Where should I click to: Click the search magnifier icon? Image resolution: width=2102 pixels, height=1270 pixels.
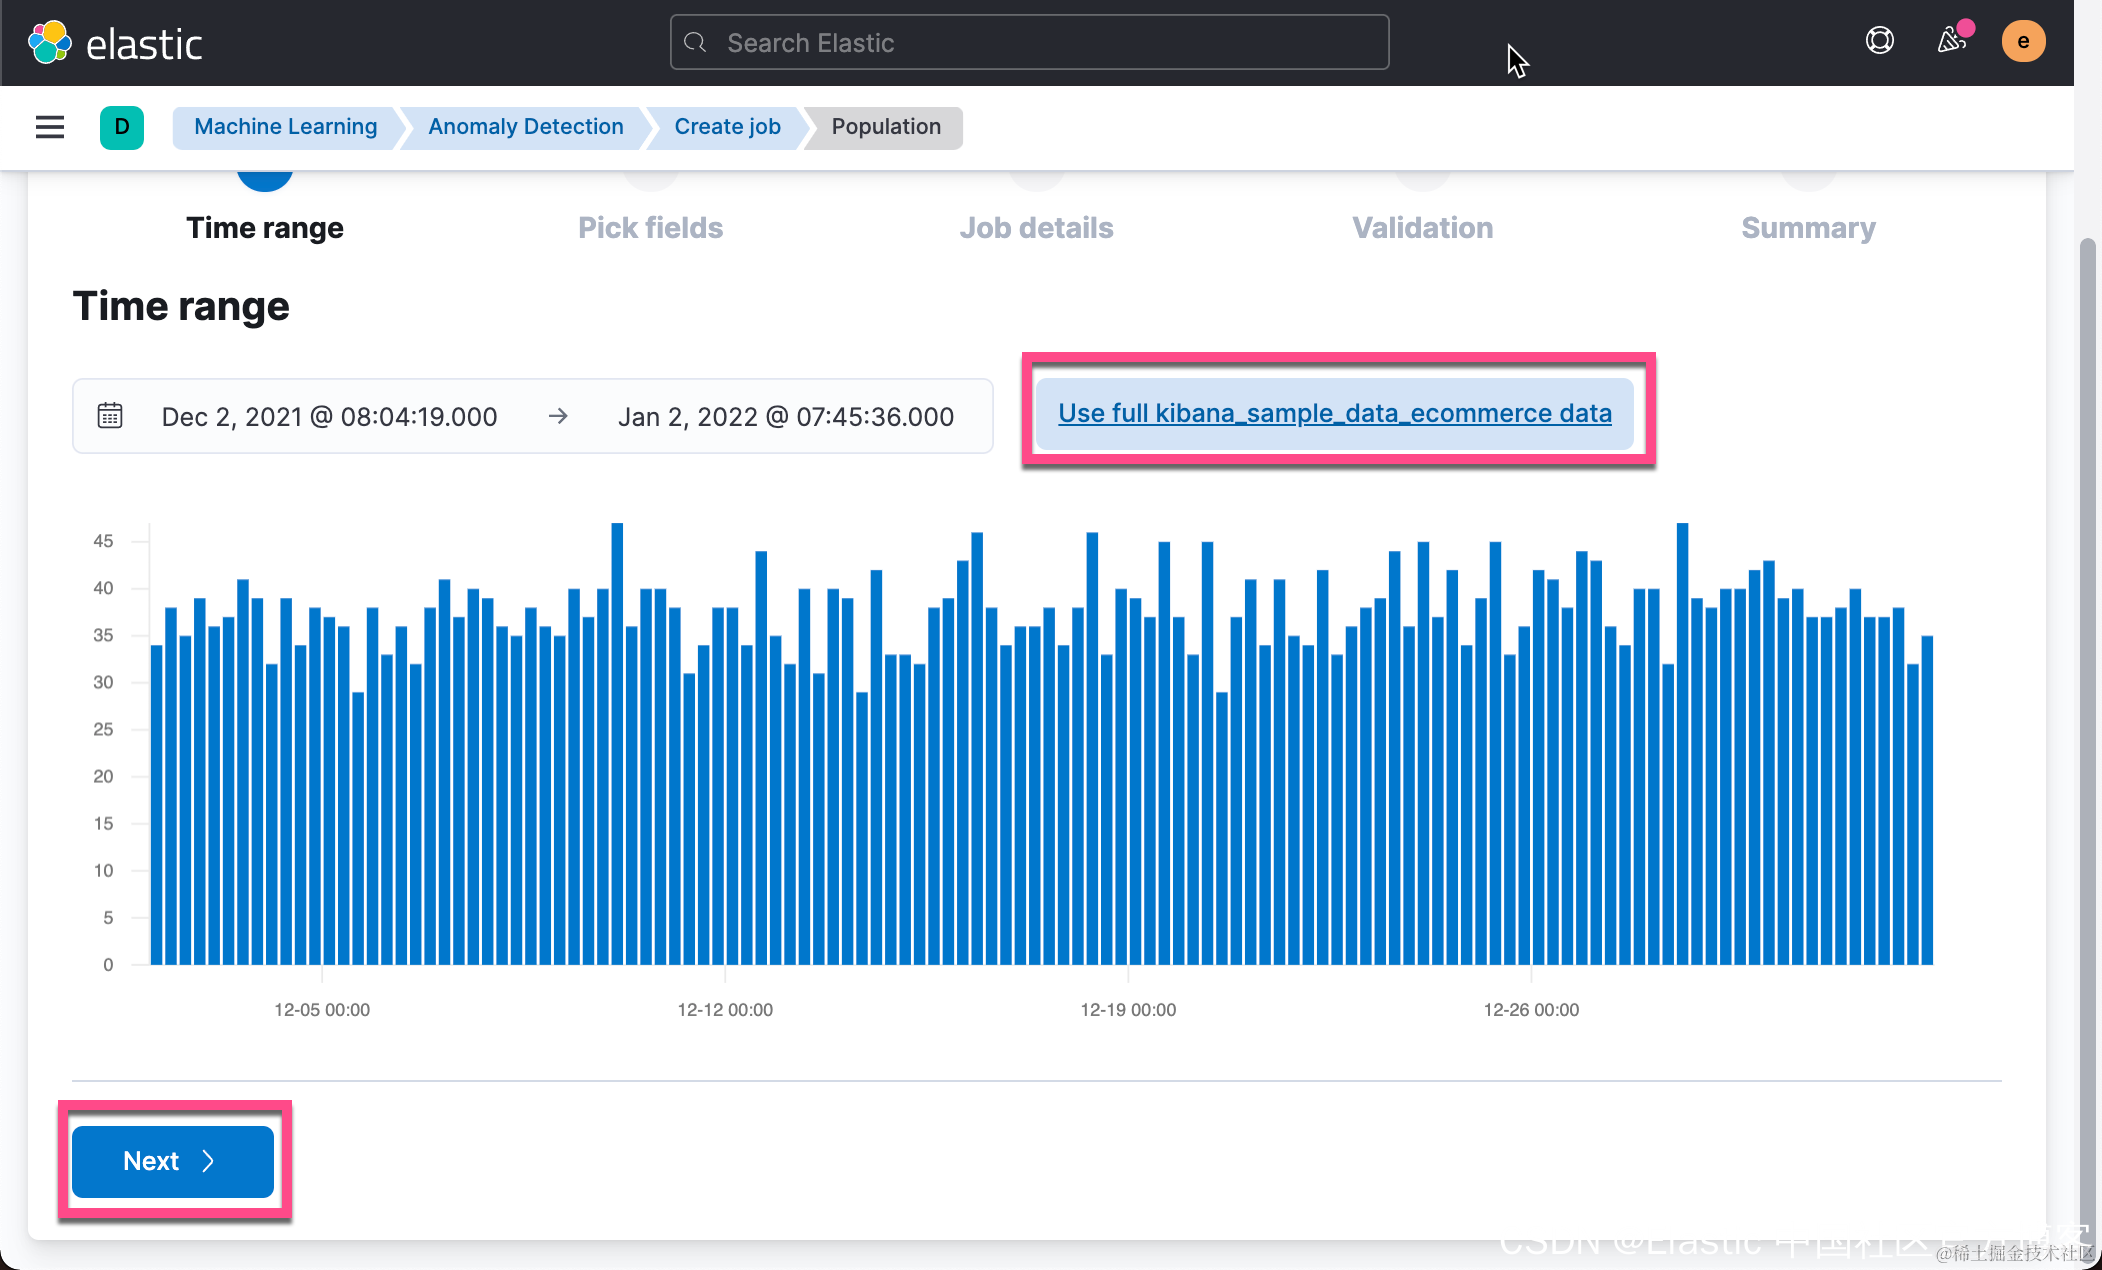coord(695,43)
